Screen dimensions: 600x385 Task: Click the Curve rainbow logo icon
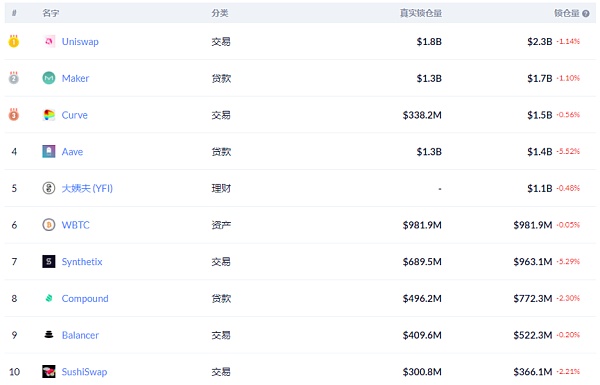click(x=49, y=115)
